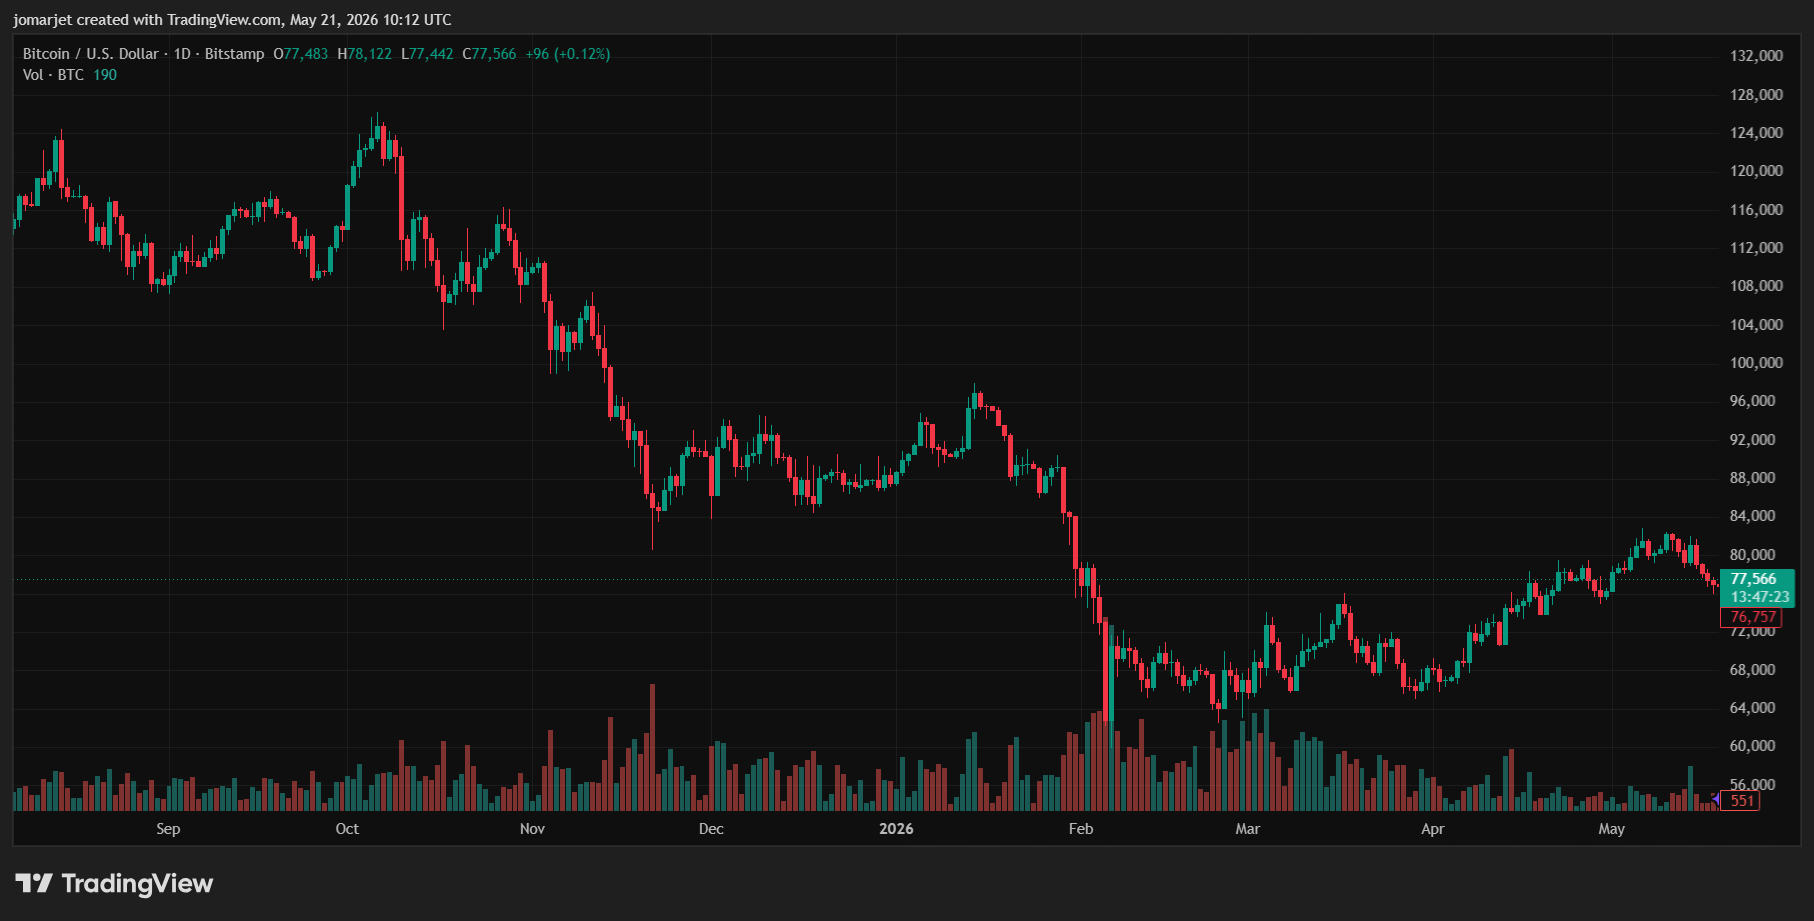Click the TradingView wordmark text
This screenshot has height=921, width=1814.
(137, 883)
